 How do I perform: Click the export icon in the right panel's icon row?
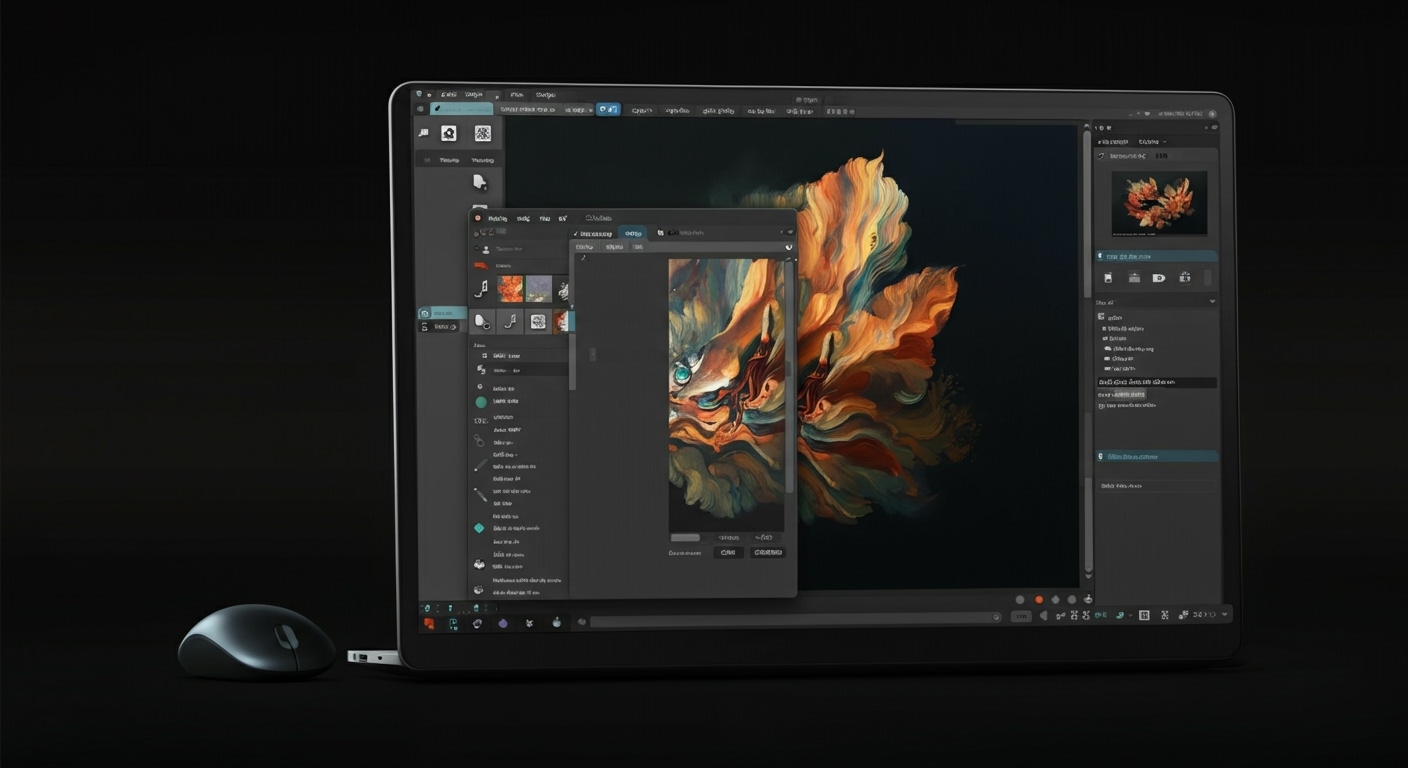click(x=1184, y=277)
